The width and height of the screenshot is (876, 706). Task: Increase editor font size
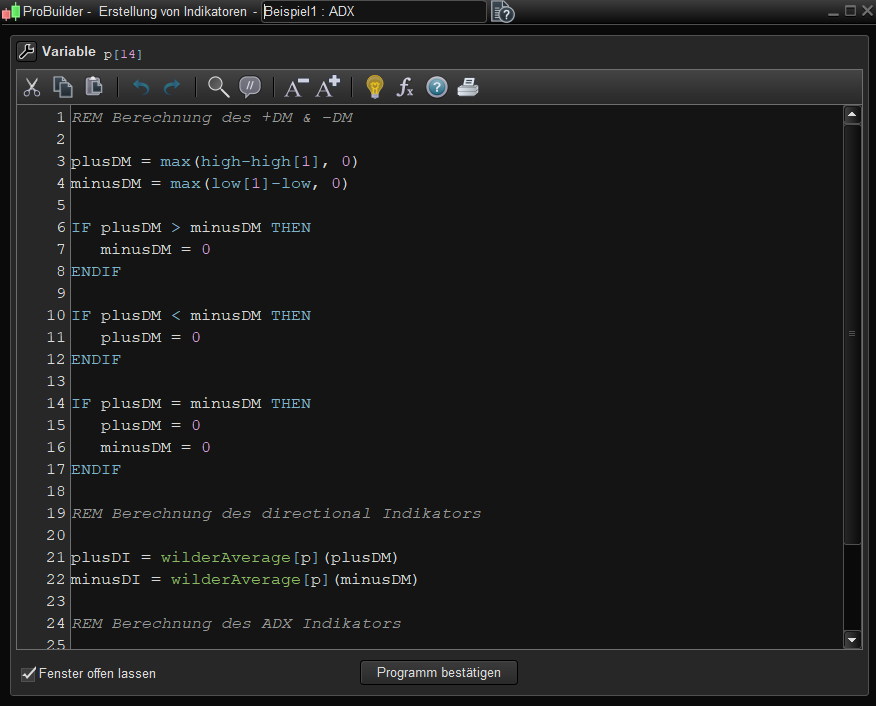(328, 87)
